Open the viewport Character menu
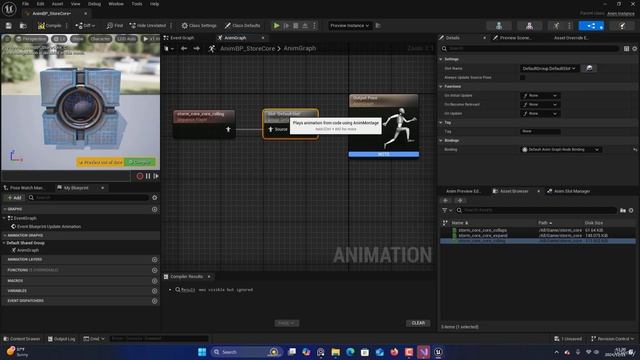 pyautogui.click(x=100, y=39)
